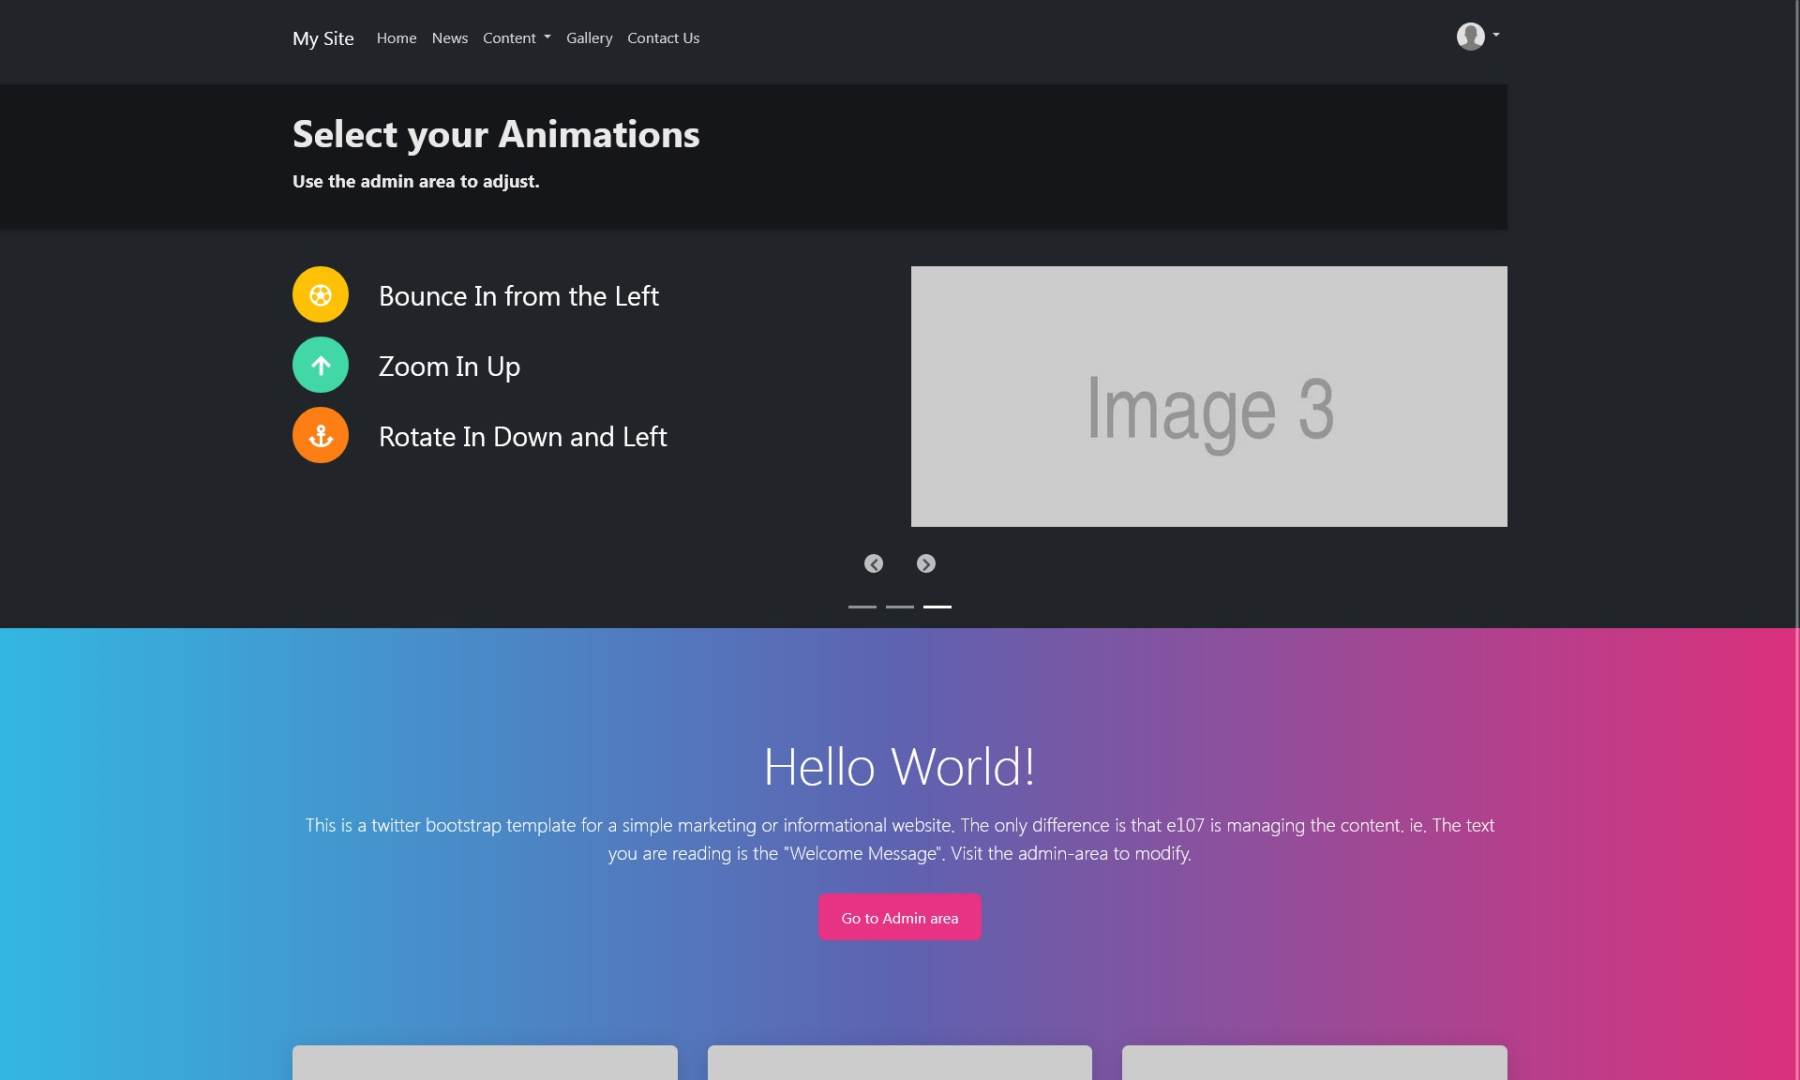Click the My Site brand link

click(x=322, y=38)
